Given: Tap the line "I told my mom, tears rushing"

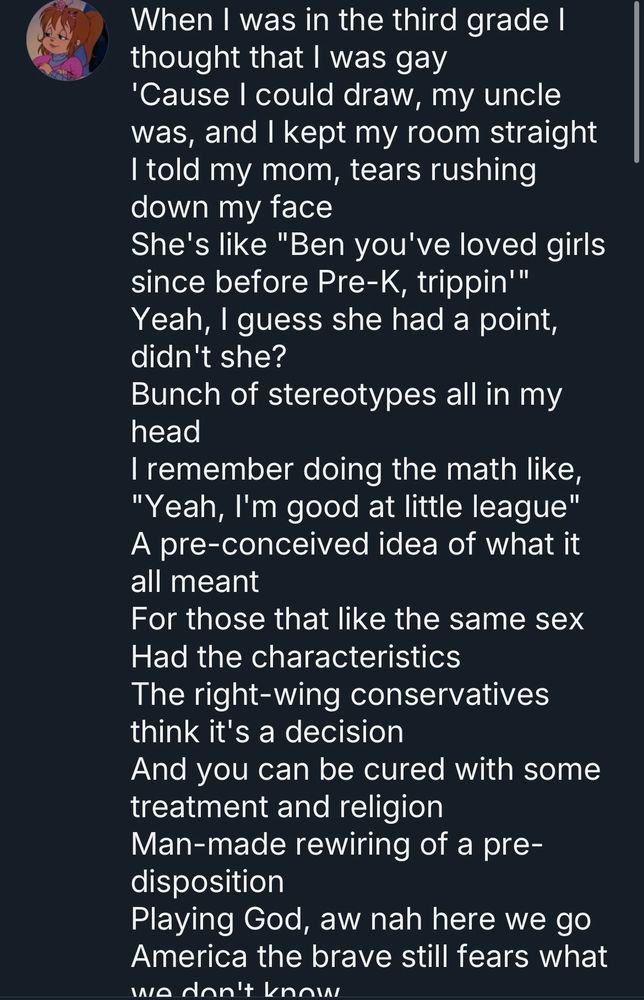Looking at the screenshot, I should point(334,170).
